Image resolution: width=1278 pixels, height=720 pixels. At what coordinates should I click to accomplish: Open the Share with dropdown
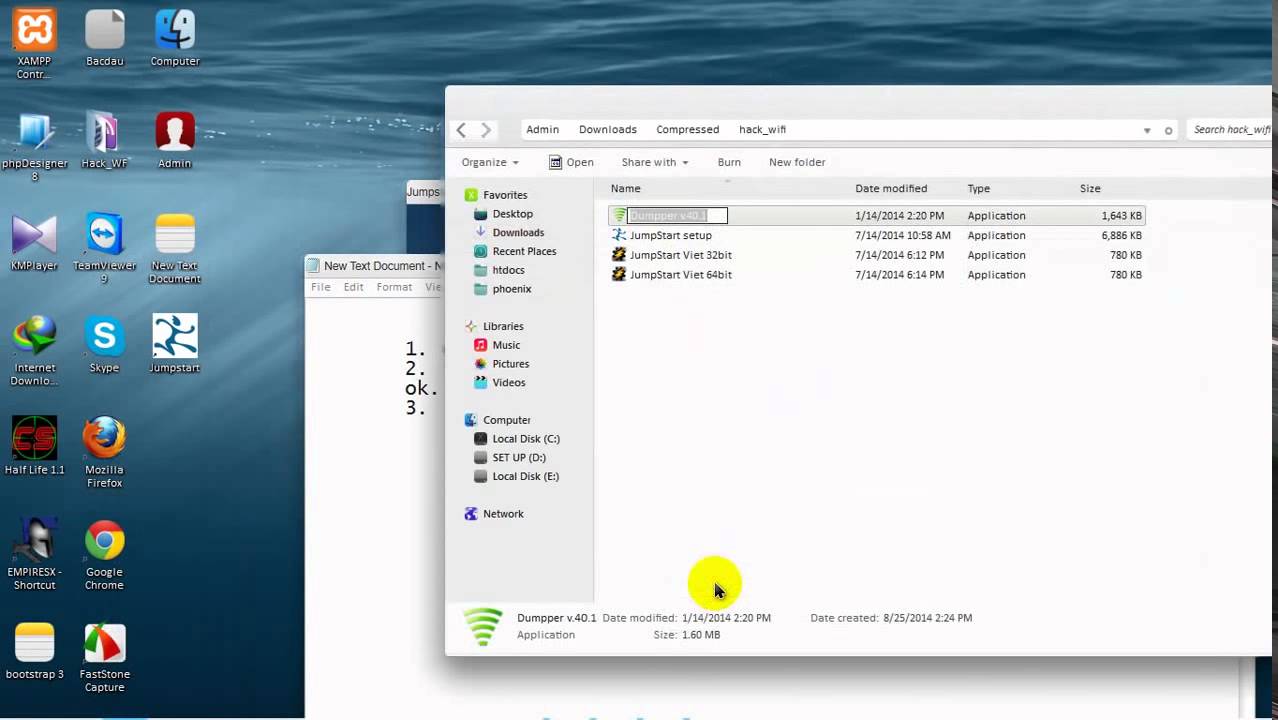click(x=655, y=162)
